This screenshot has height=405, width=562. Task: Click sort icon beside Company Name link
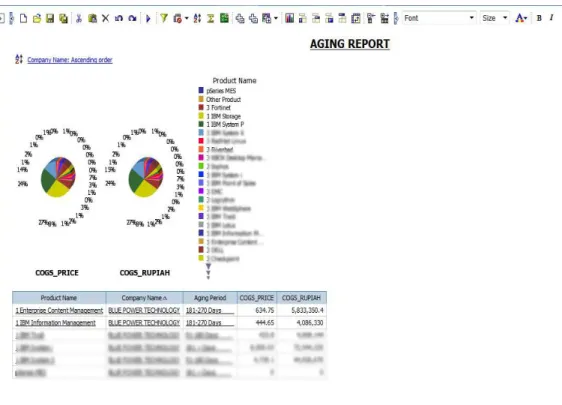[19, 59]
